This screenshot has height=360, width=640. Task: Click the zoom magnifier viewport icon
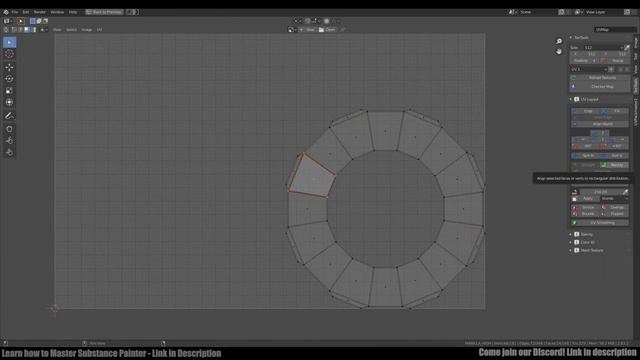(x=559, y=41)
